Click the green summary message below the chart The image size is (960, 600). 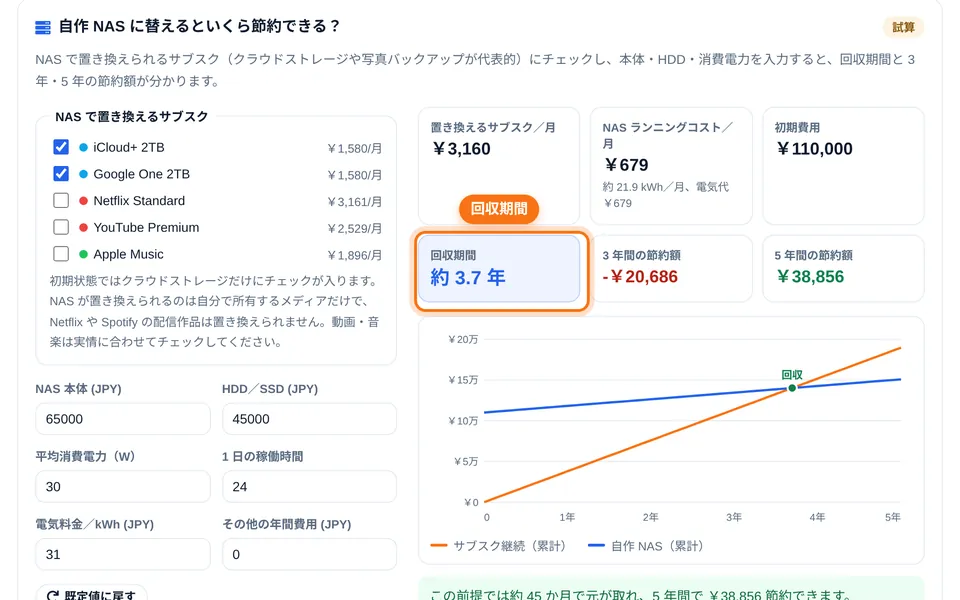click(671, 590)
